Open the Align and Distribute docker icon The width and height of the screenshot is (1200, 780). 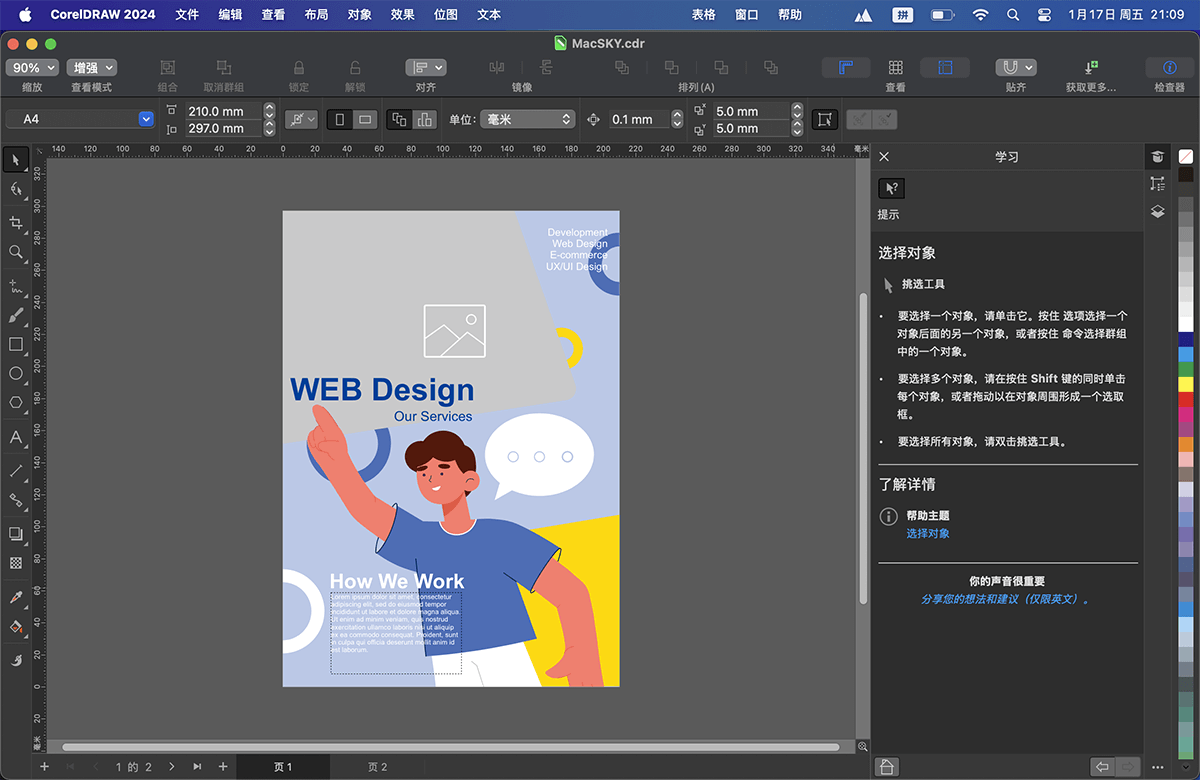tap(1158, 184)
